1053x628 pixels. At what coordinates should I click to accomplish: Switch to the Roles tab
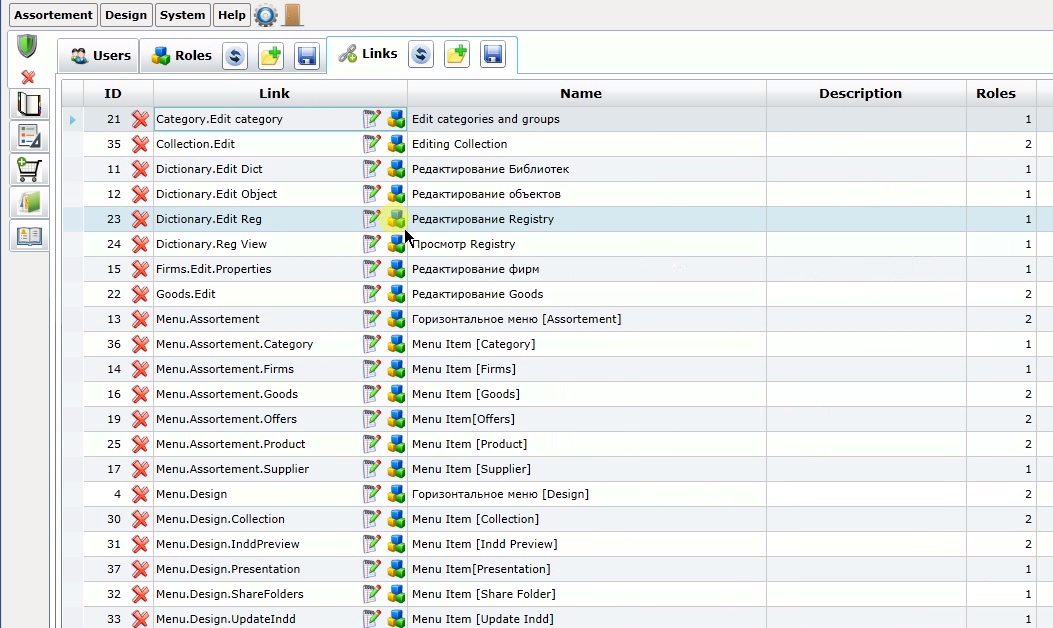click(180, 55)
